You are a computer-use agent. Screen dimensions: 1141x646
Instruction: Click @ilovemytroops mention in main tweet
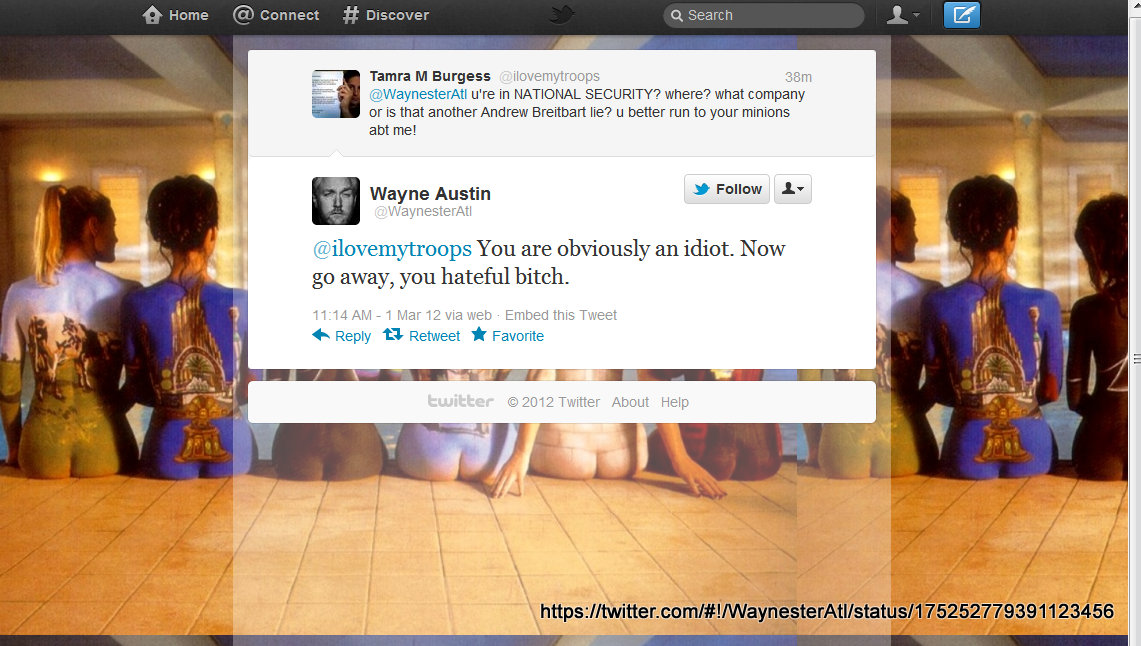[392, 249]
